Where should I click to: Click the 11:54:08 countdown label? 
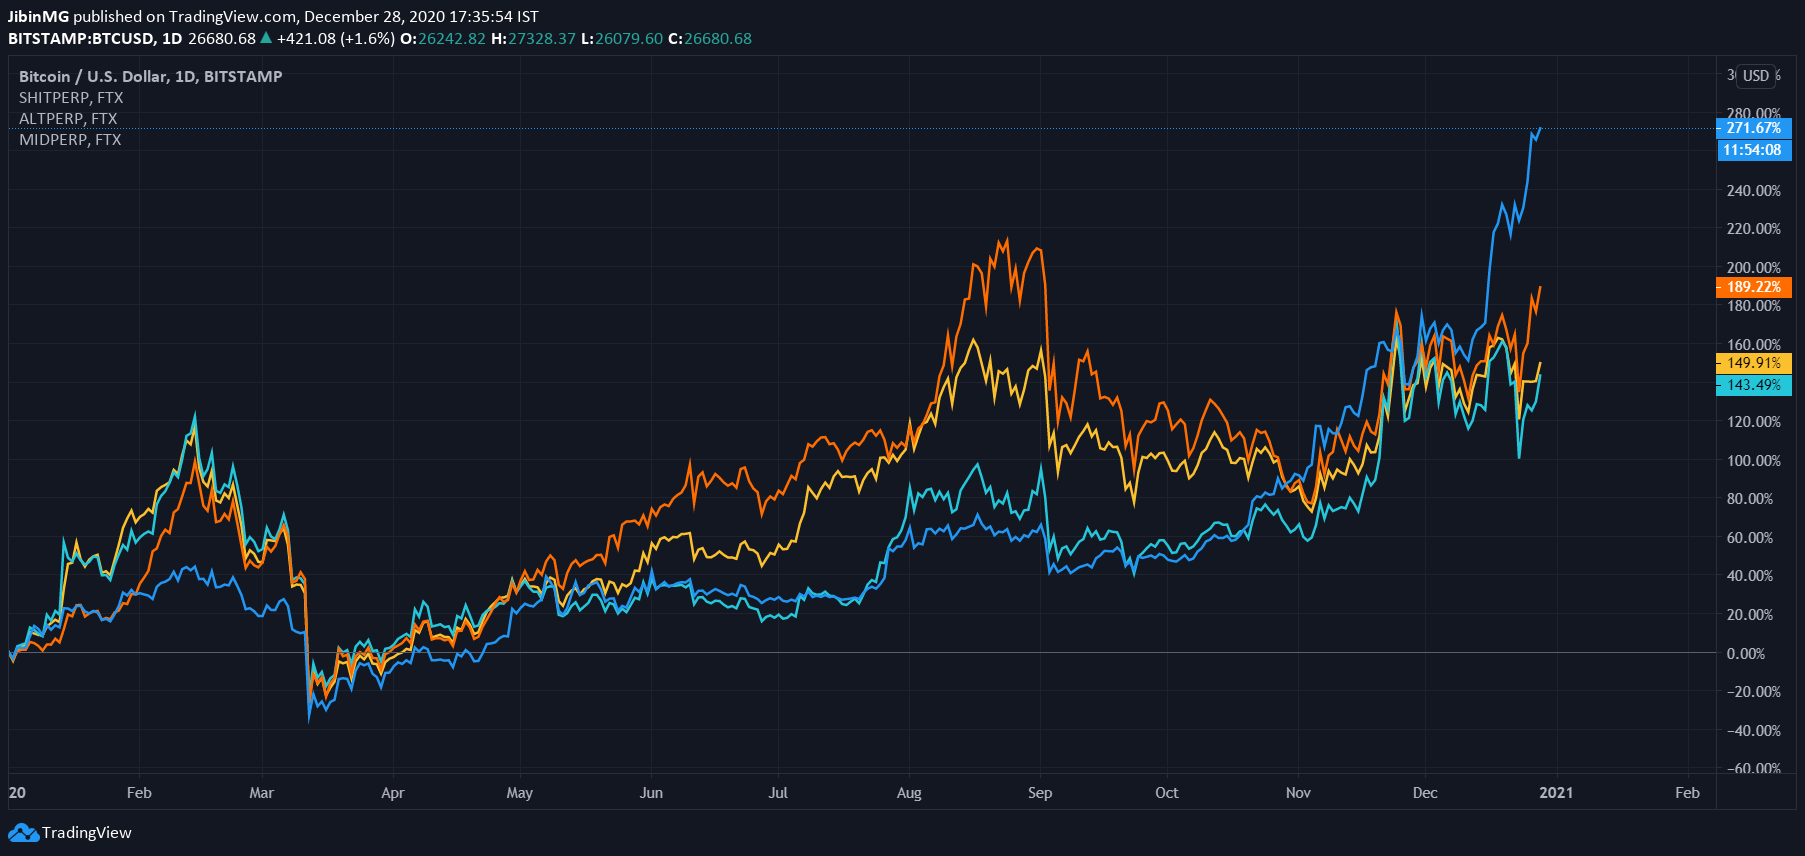pyautogui.click(x=1754, y=150)
